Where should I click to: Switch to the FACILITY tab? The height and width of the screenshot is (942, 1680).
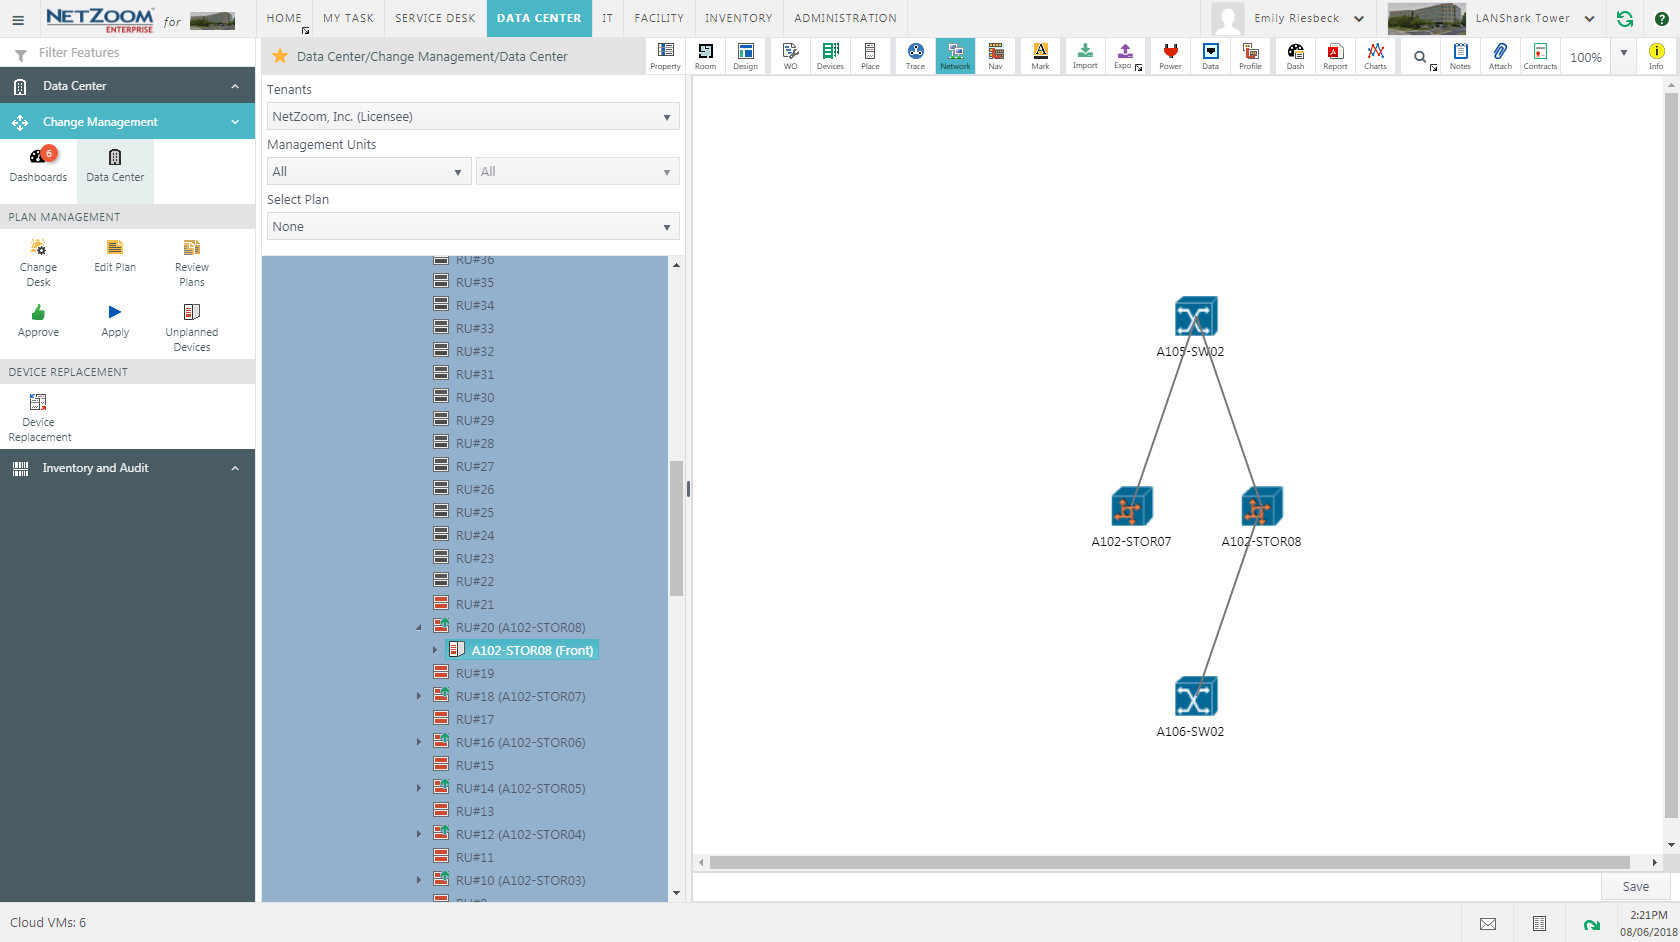point(659,18)
